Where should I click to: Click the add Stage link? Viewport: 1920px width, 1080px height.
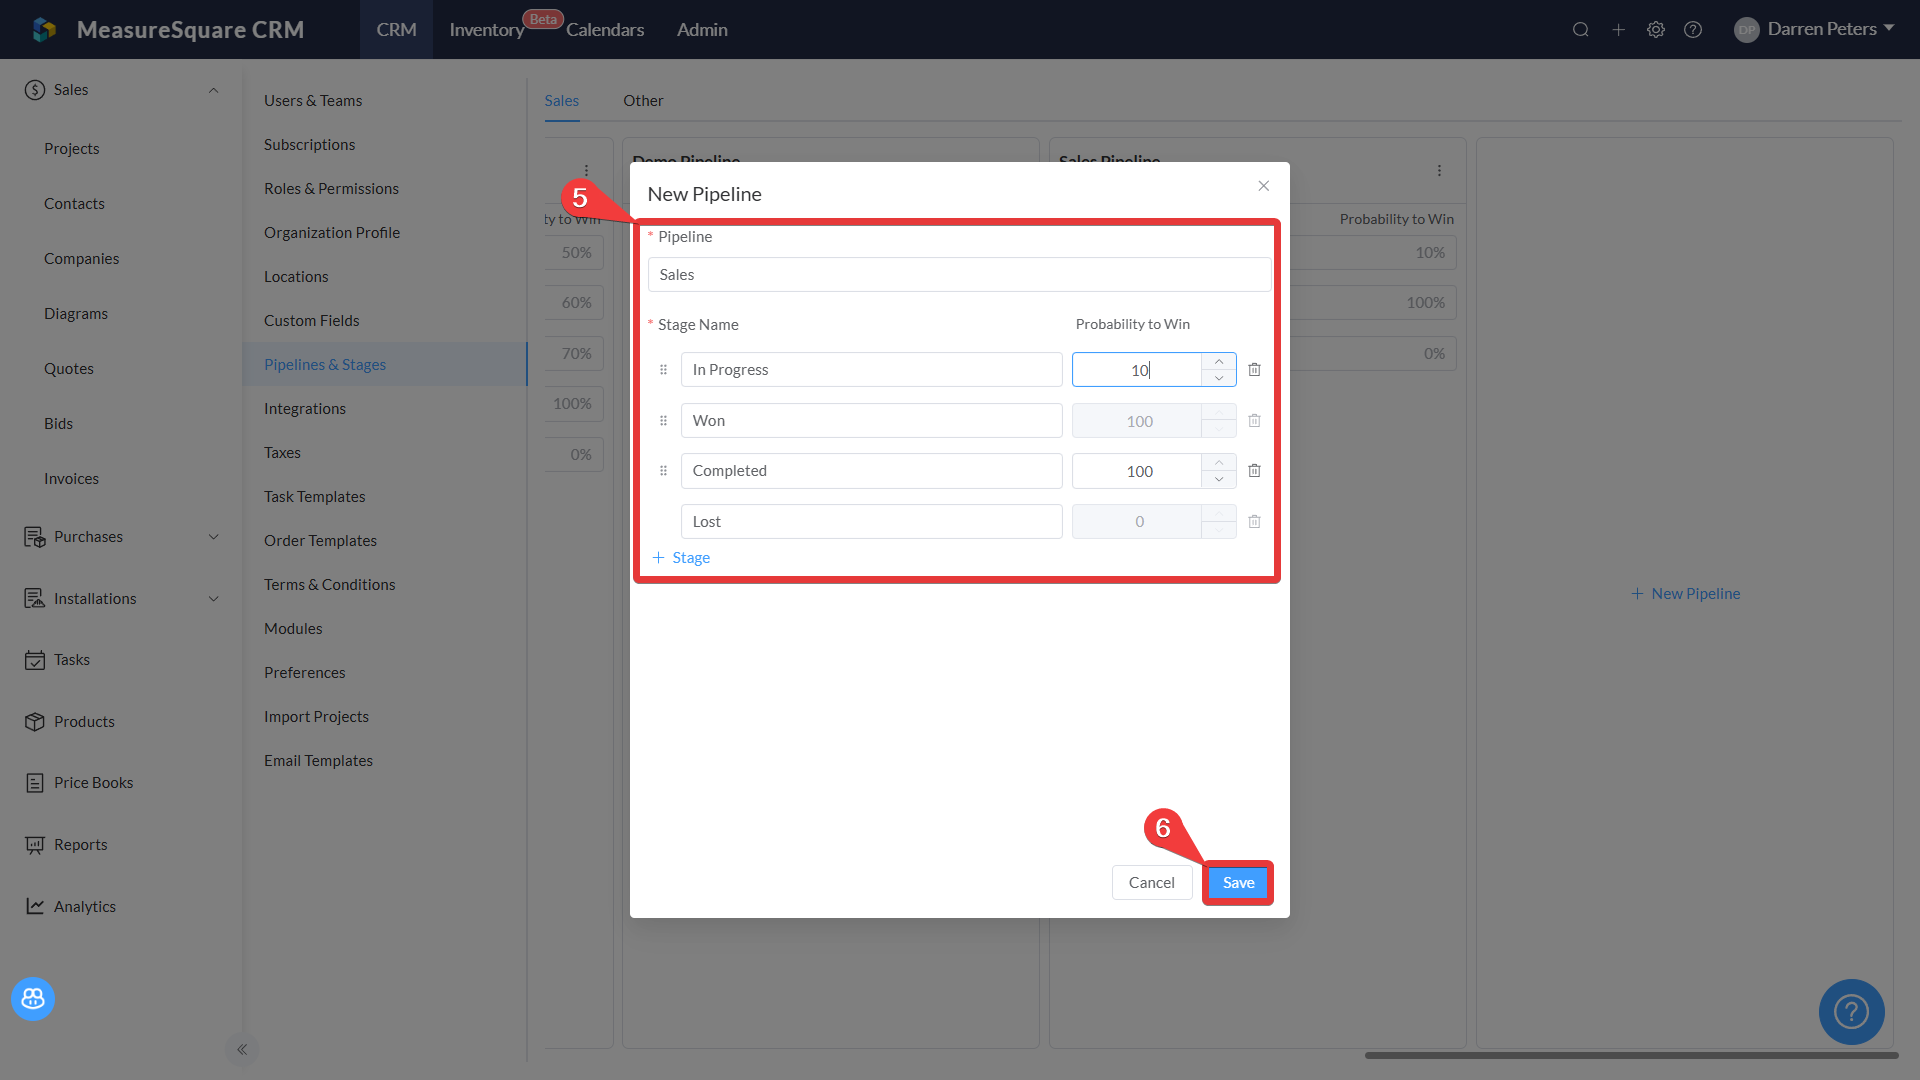tap(682, 558)
